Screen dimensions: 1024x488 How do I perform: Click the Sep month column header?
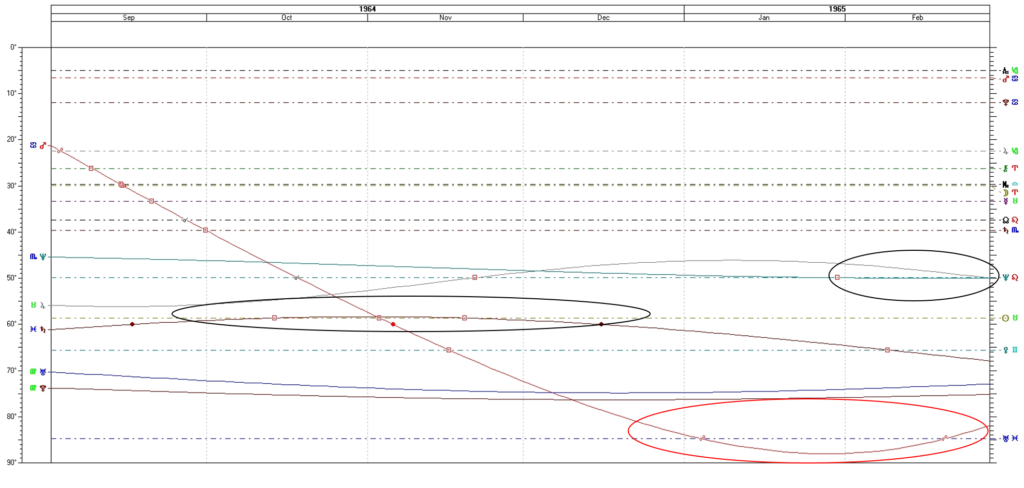tap(129, 17)
